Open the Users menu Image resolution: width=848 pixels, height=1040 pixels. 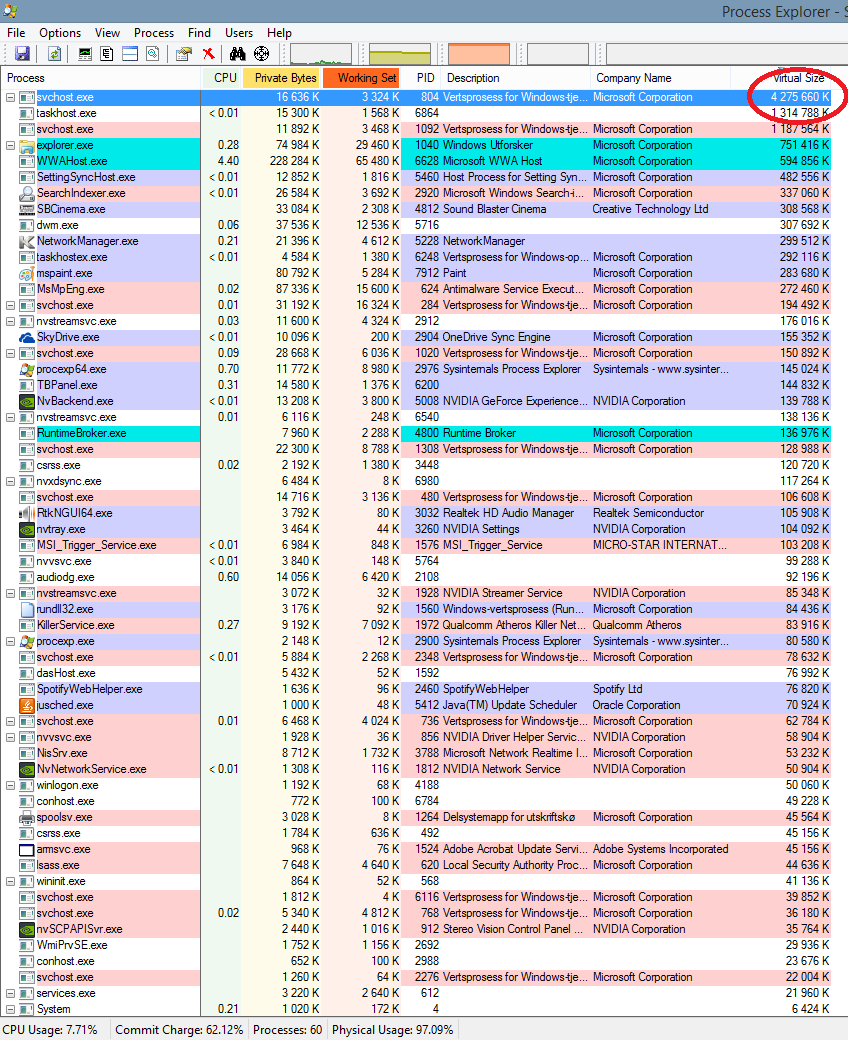[239, 32]
